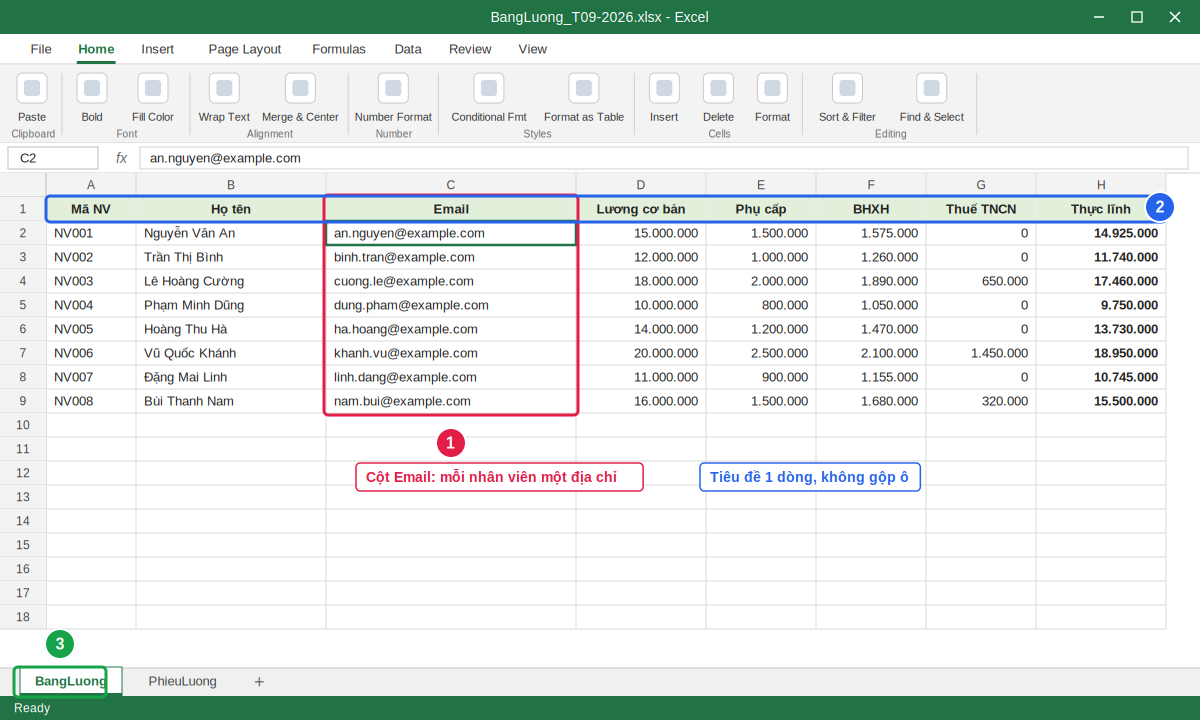Select column D header
This screenshot has height=720, width=1200.
(x=641, y=185)
